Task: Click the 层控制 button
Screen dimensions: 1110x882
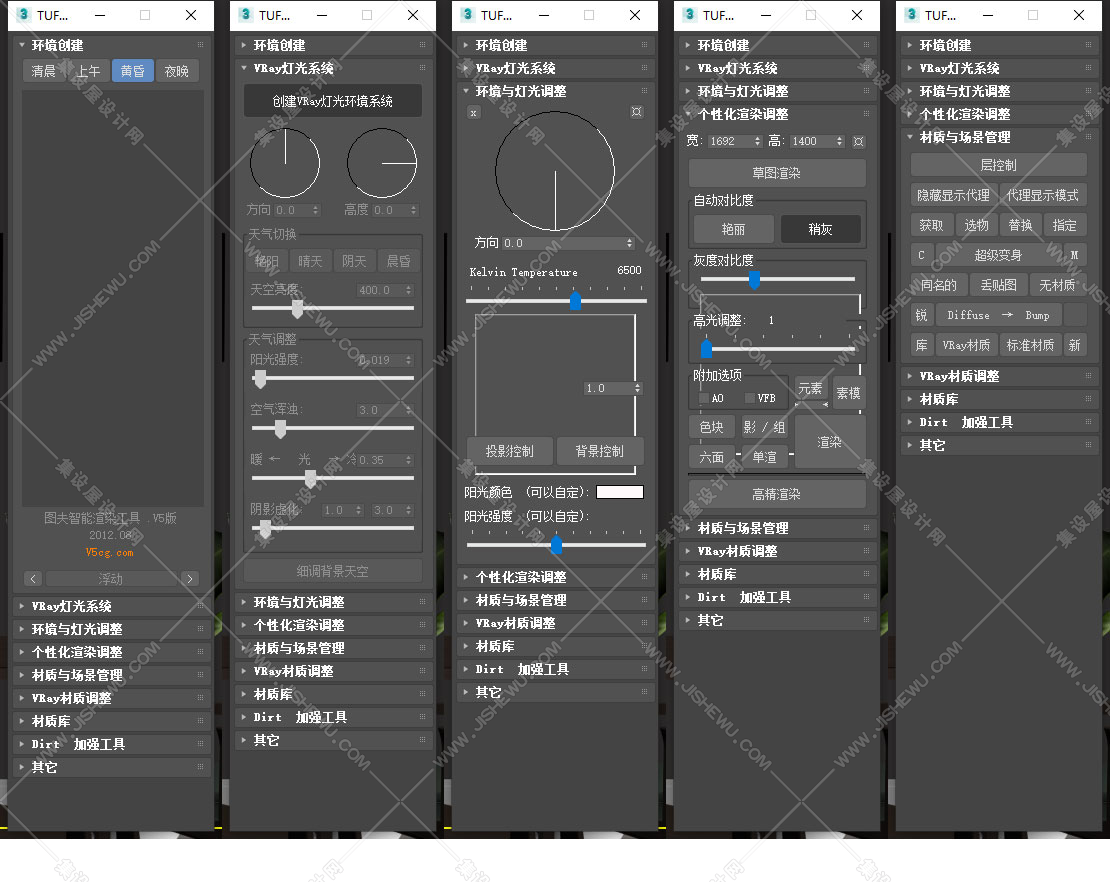Action: pyautogui.click(x=998, y=165)
